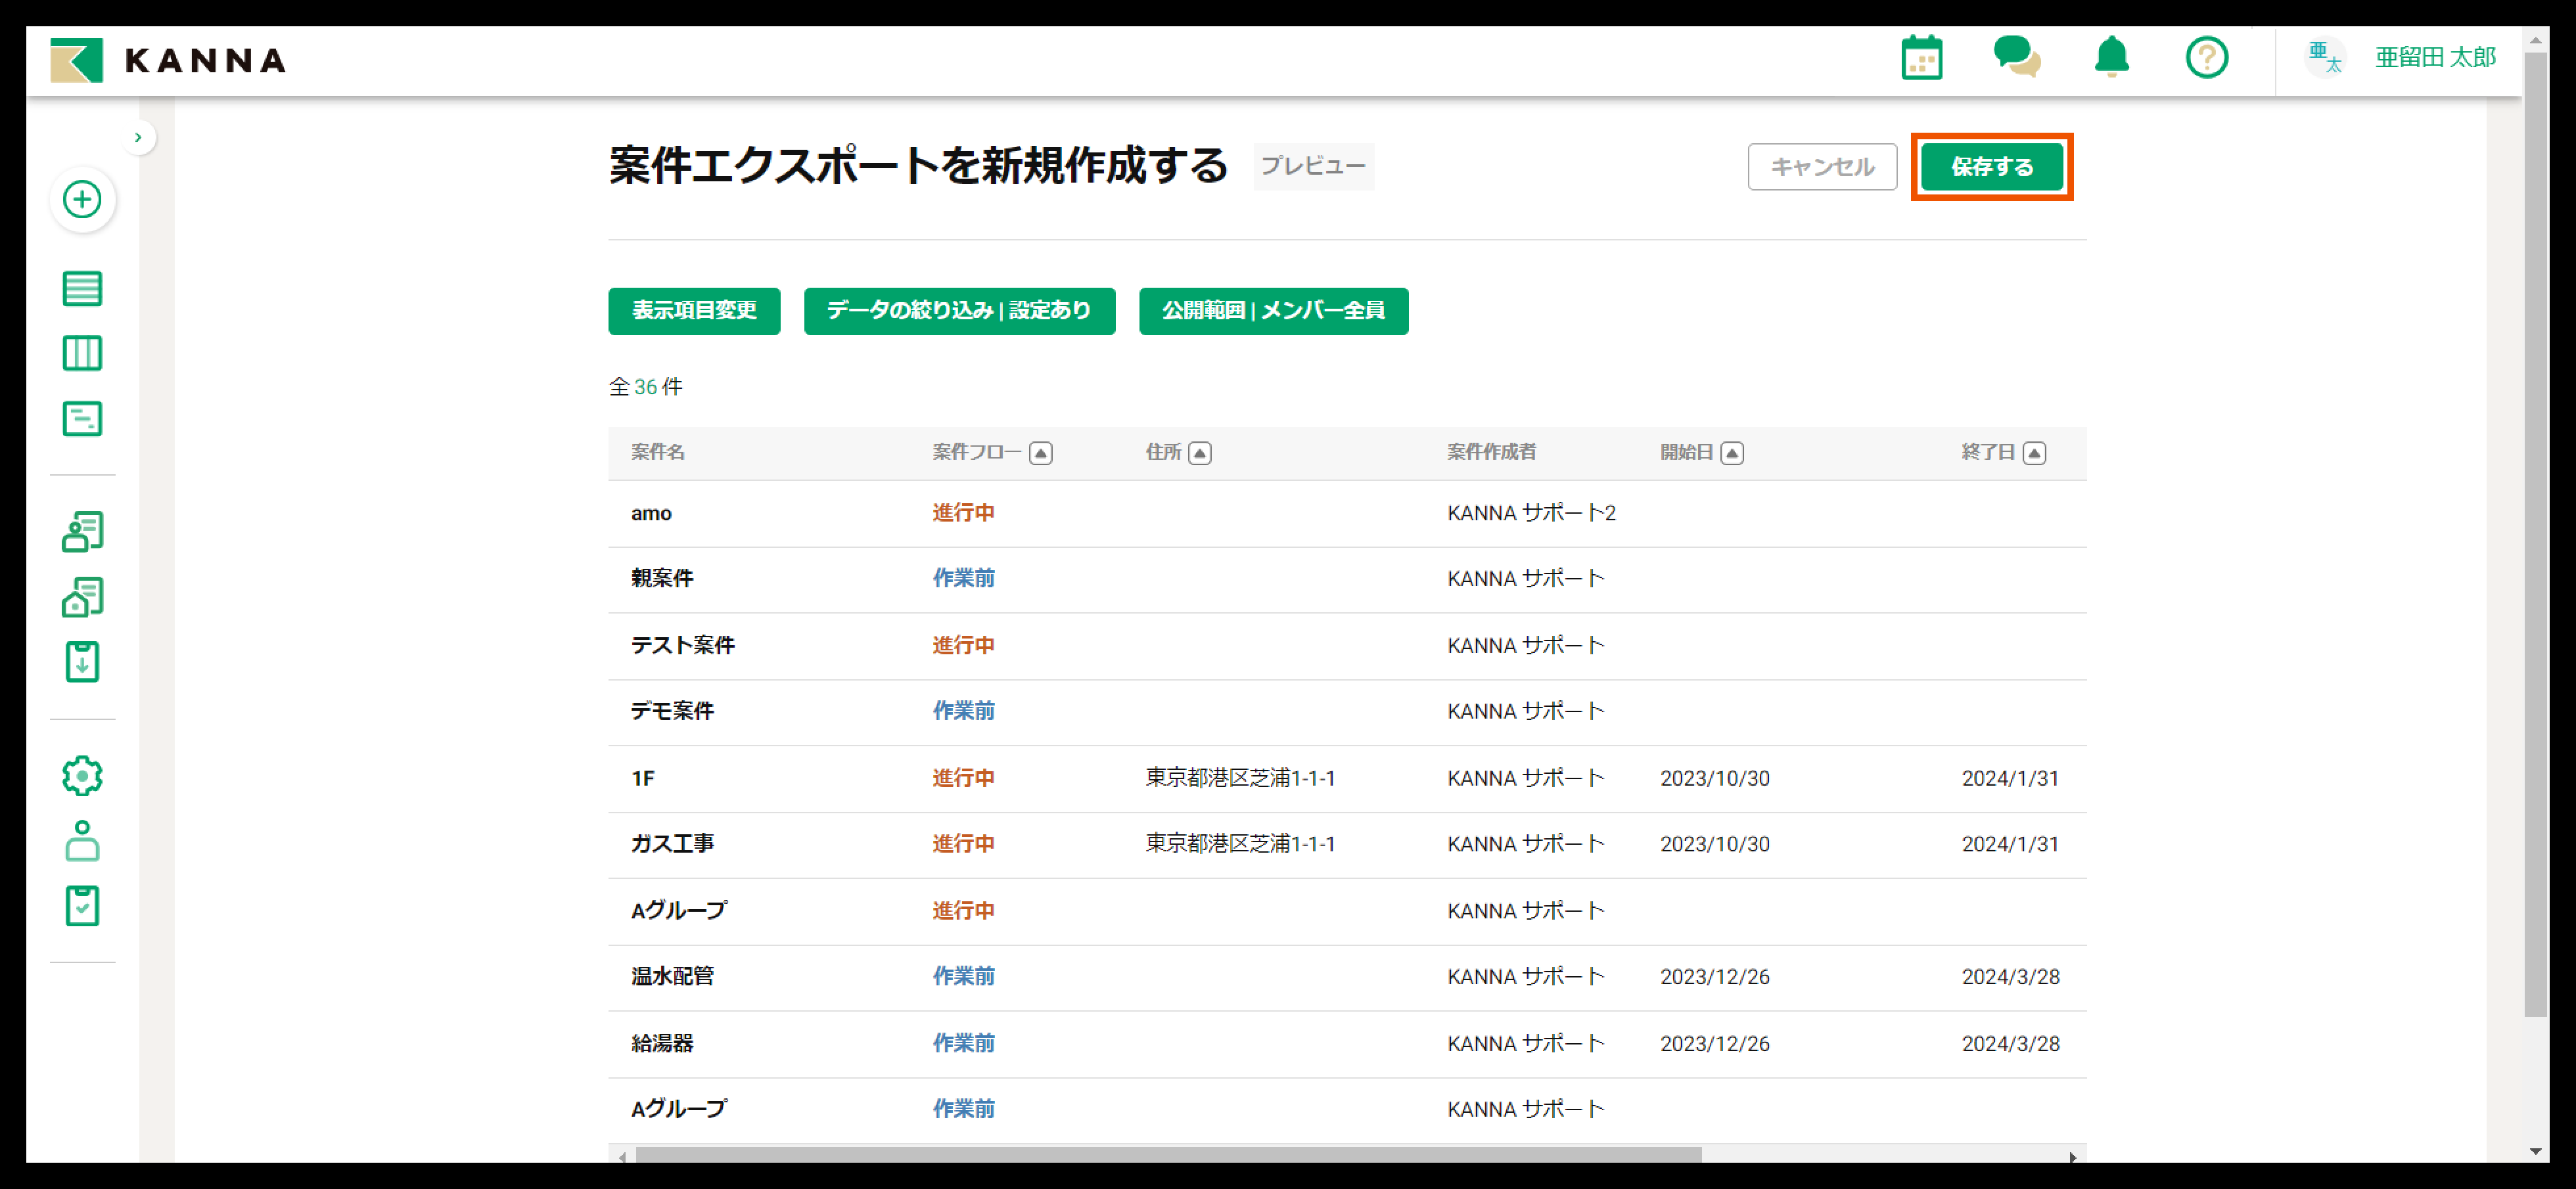Screen dimensions: 2576x1189
Task: Open the list view sidebar icon
Action: pyautogui.click(x=82, y=288)
